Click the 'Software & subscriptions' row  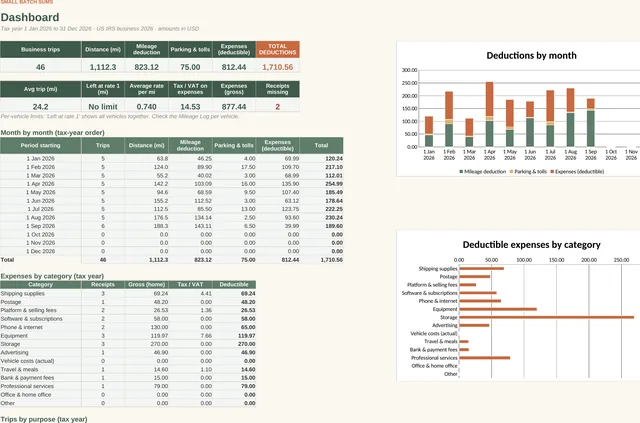coord(128,319)
